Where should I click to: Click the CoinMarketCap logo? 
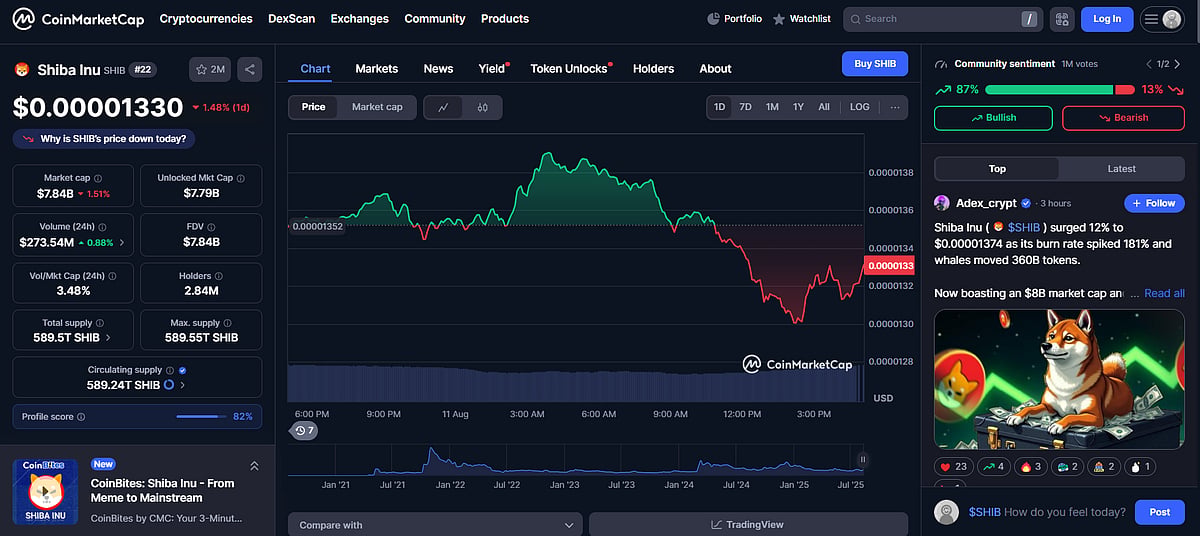pyautogui.click(x=78, y=18)
